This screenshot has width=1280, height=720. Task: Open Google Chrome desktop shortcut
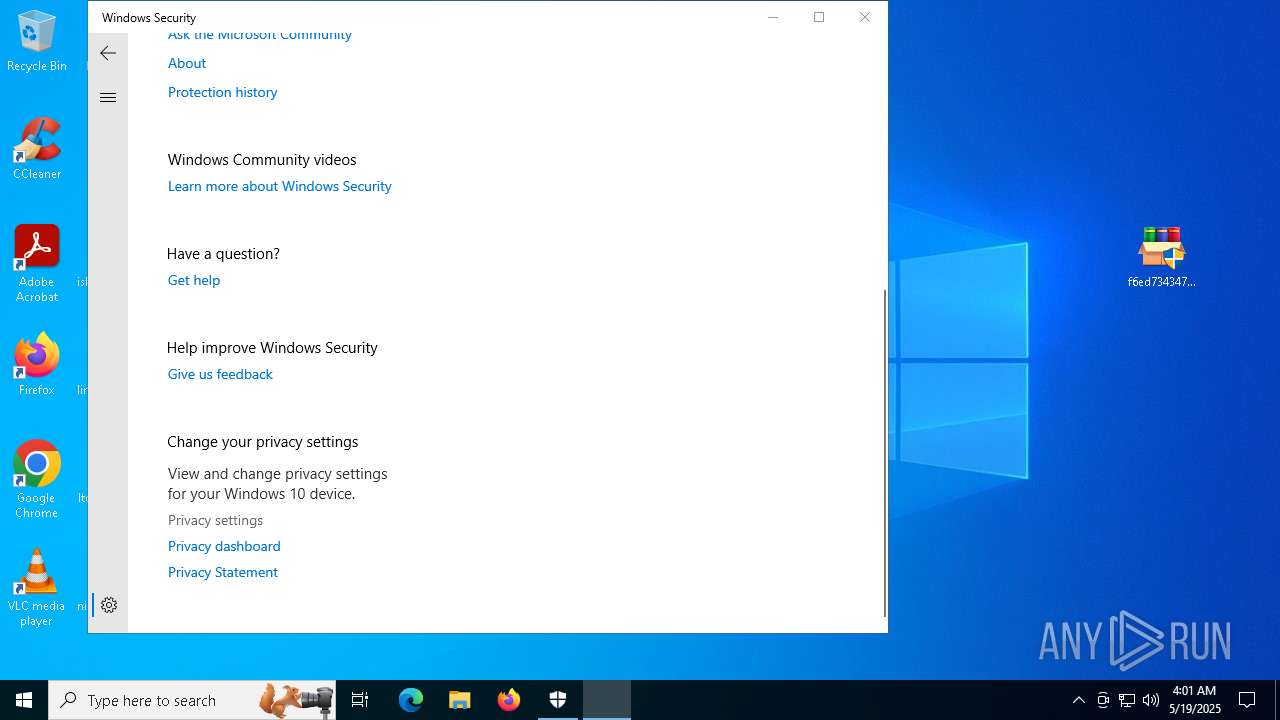[37, 480]
